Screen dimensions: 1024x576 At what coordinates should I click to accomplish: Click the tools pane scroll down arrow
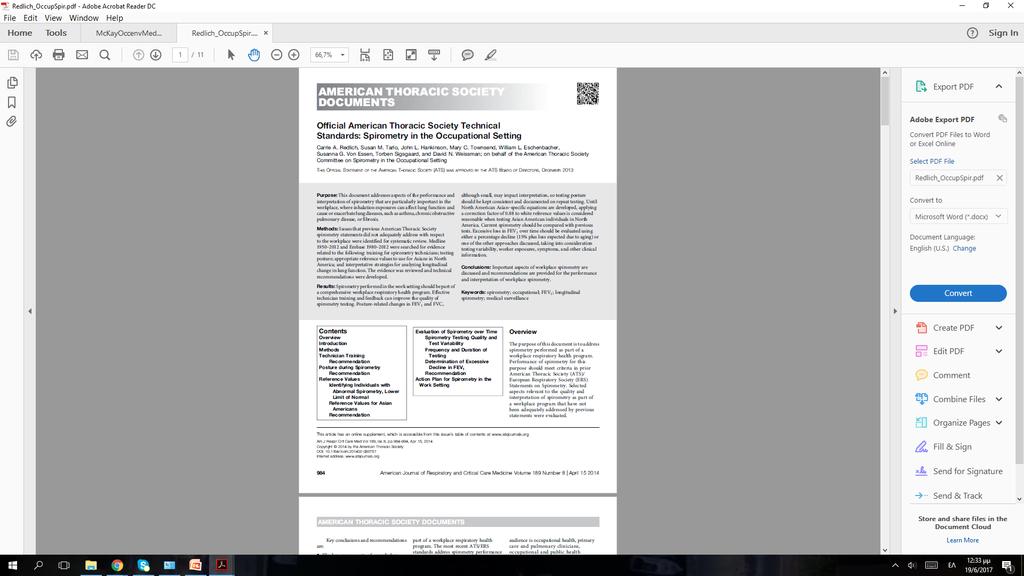[1019, 499]
